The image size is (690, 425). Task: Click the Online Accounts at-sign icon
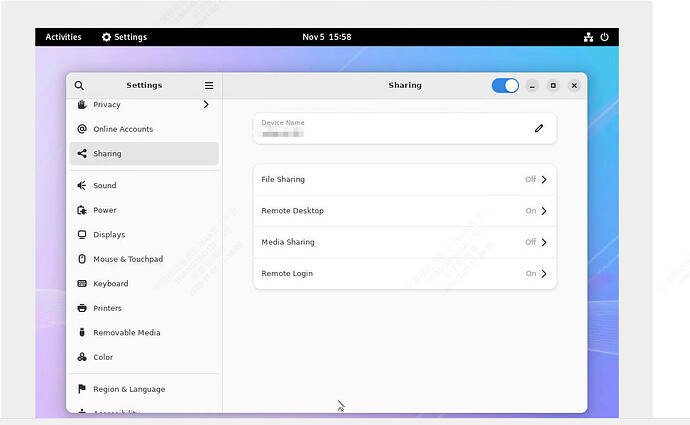click(x=82, y=129)
